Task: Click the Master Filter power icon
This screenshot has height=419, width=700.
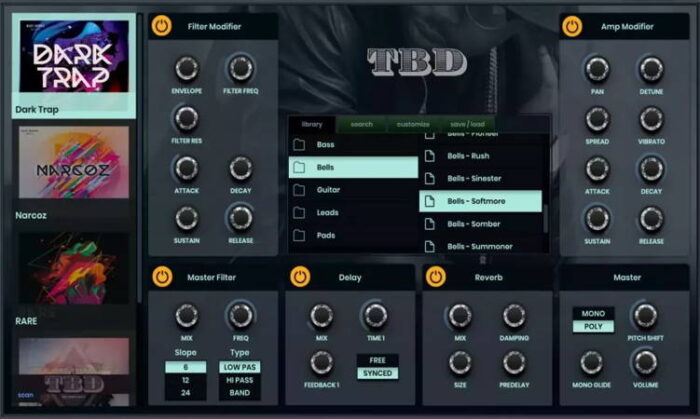Action: [x=162, y=277]
